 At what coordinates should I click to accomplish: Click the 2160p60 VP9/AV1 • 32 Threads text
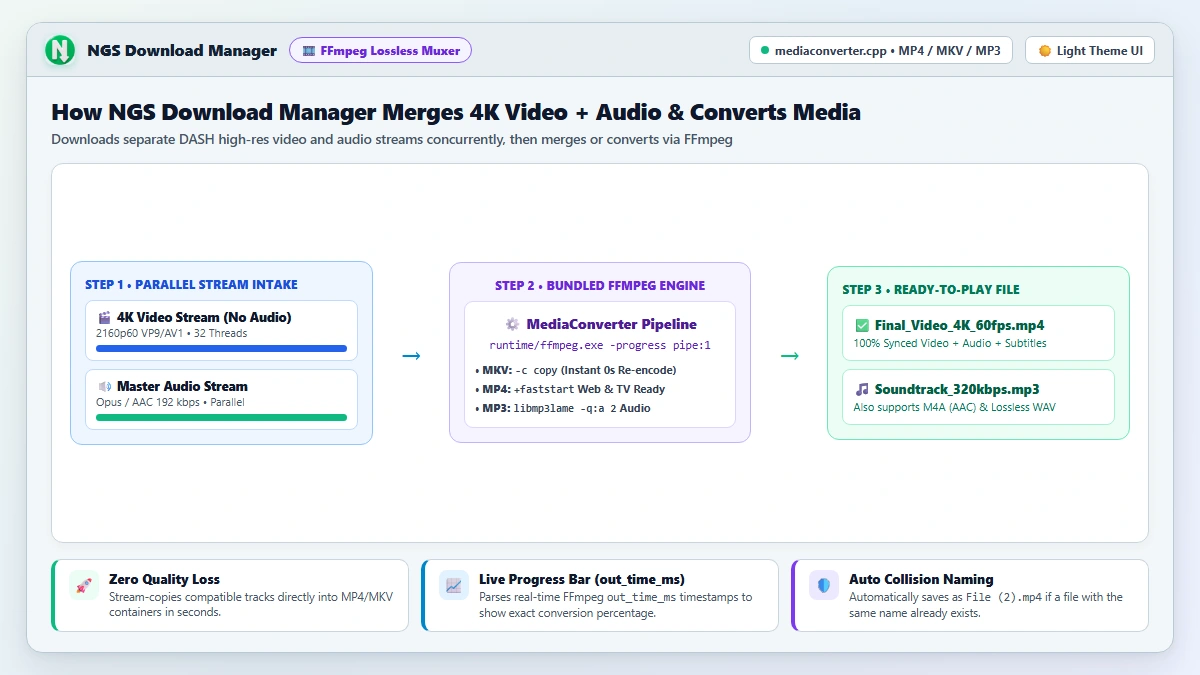pos(171,333)
